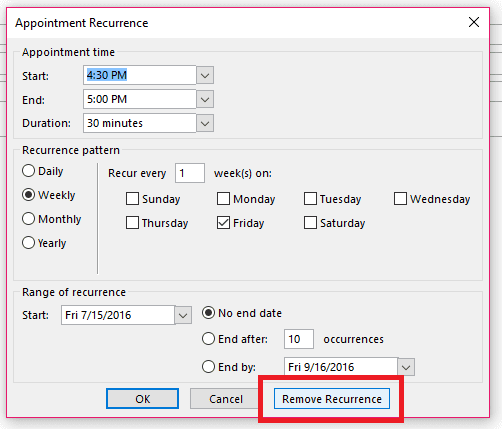
Task: Choose the Monthly recurrence option
Action: (x=28, y=219)
